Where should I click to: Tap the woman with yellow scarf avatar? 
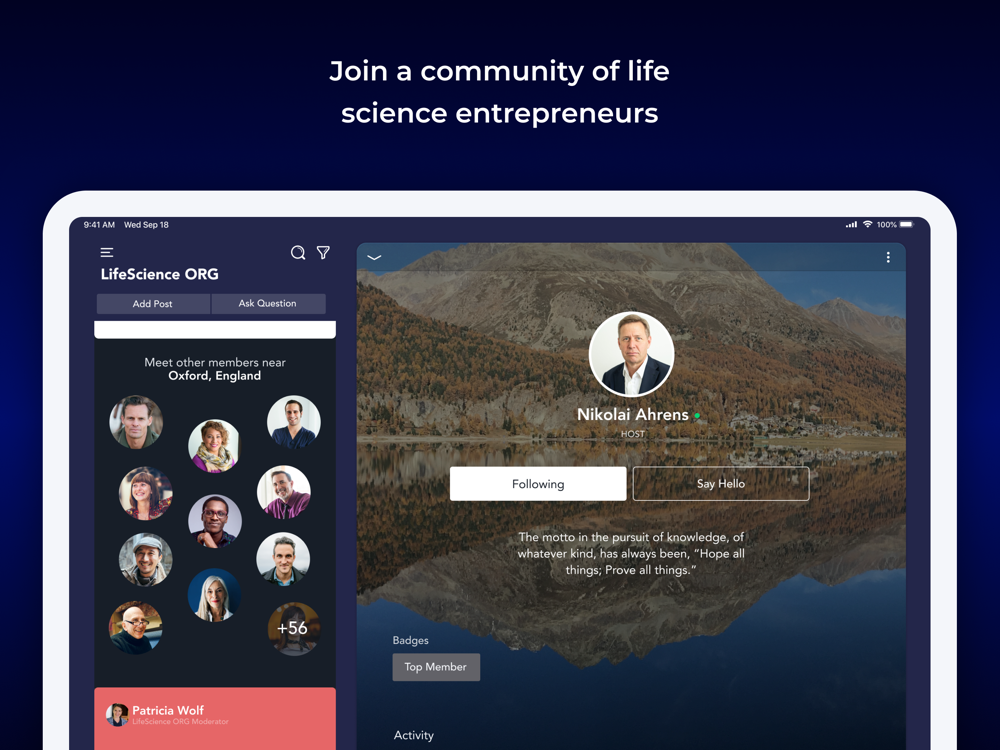(214, 446)
